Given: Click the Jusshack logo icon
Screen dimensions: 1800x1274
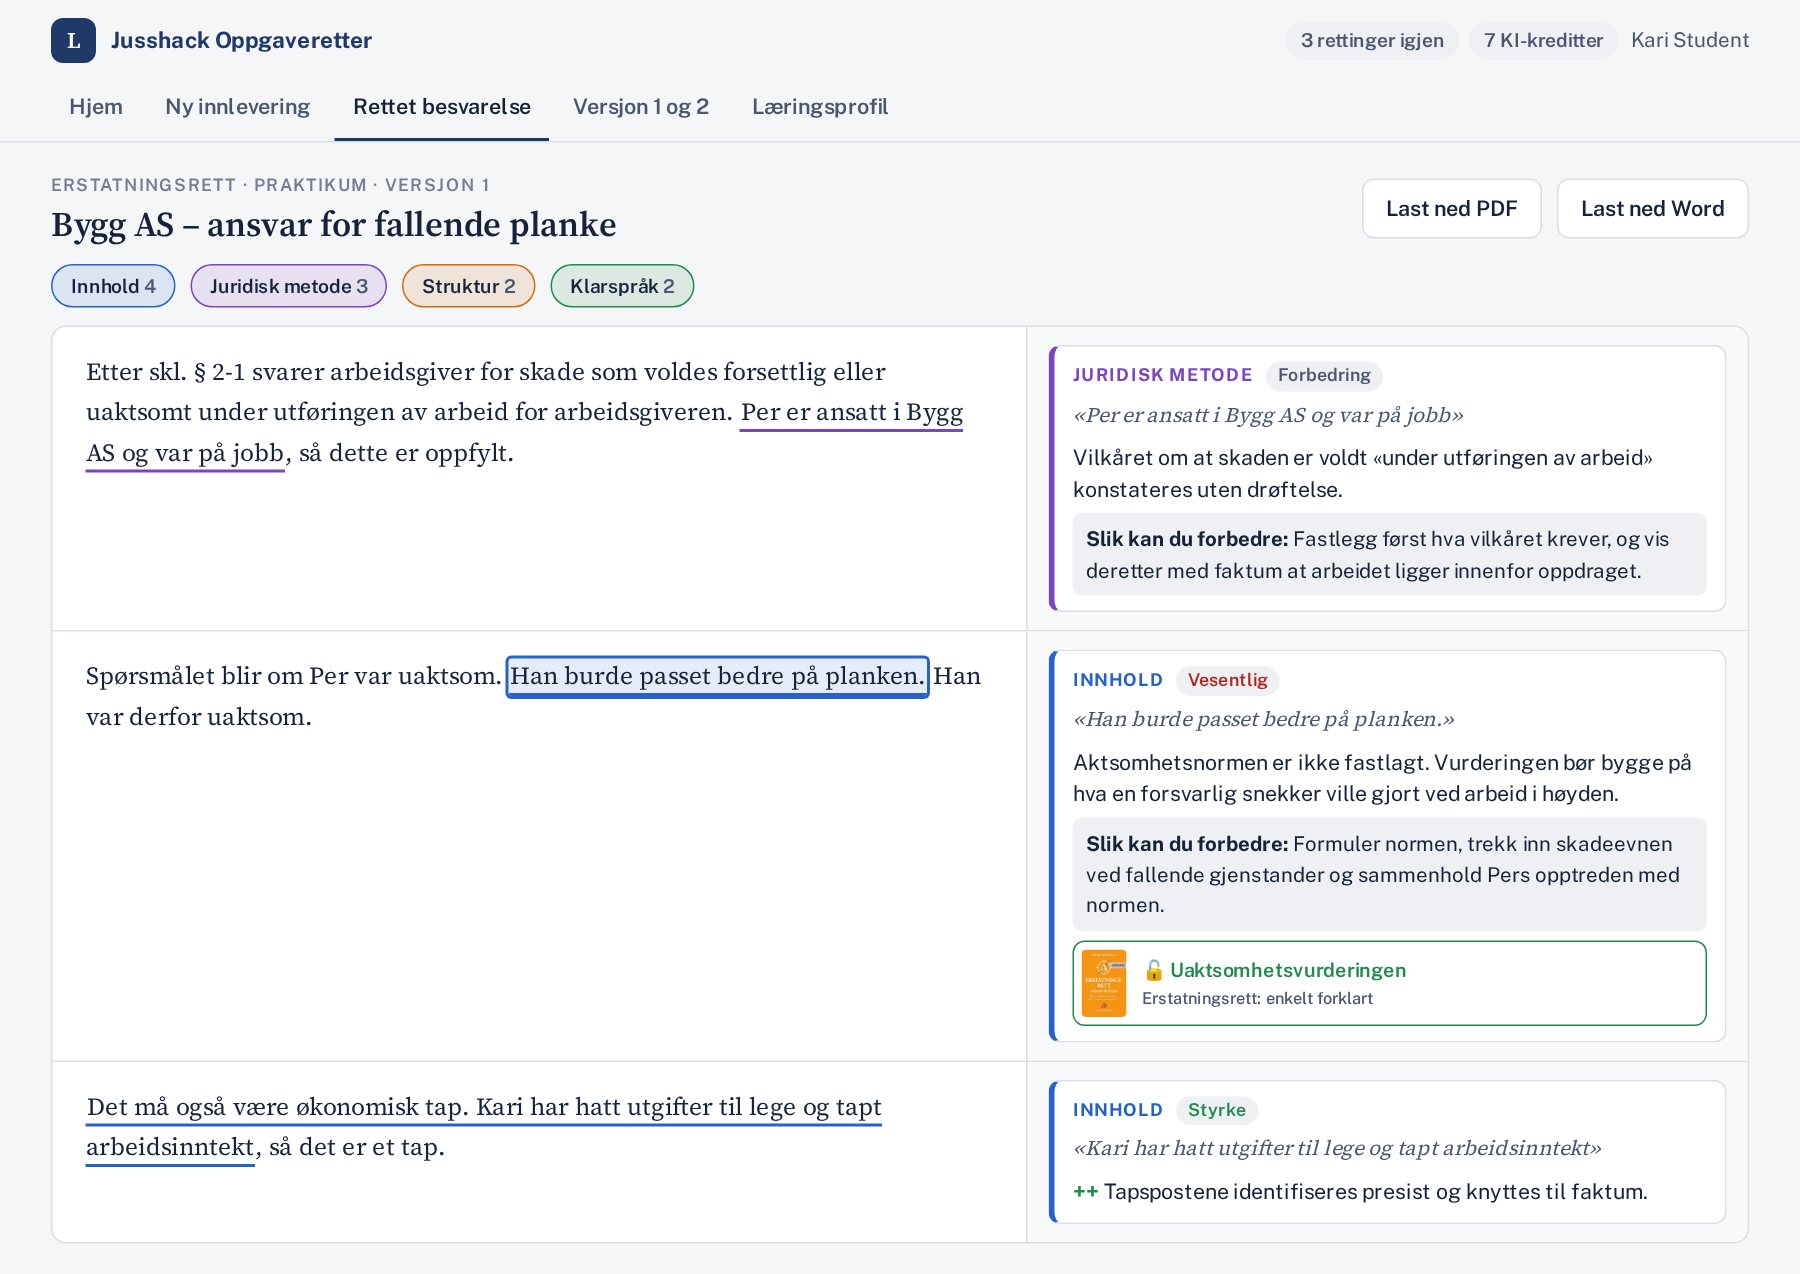Looking at the screenshot, I should [x=73, y=40].
